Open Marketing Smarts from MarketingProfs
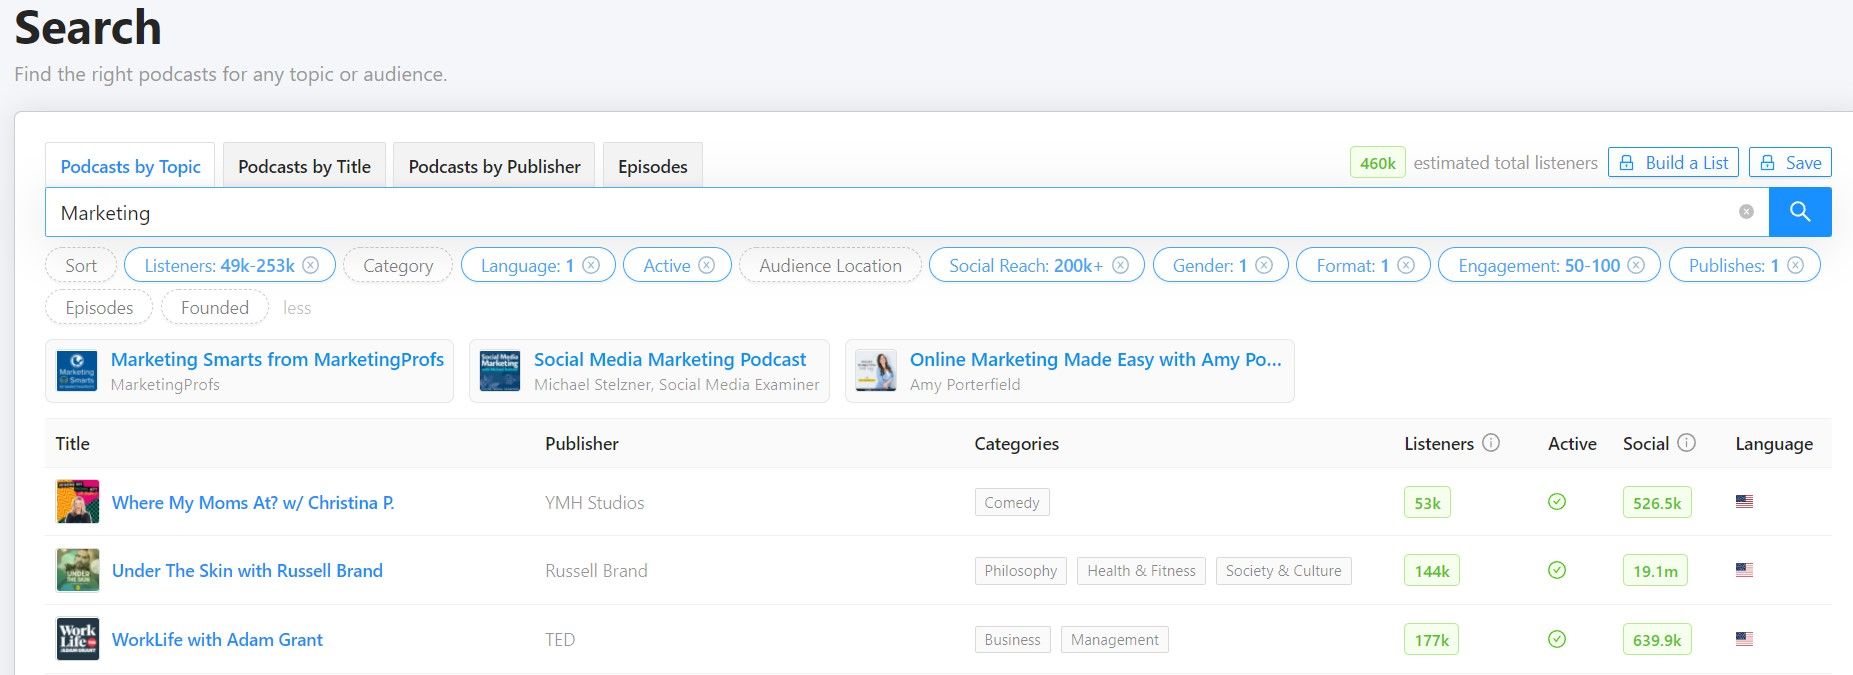 click(277, 359)
